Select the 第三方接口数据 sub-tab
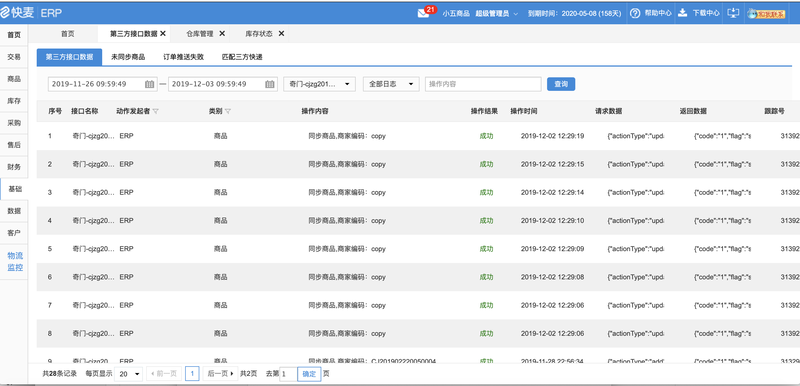Viewport: 800px width, 386px height. (x=69, y=57)
